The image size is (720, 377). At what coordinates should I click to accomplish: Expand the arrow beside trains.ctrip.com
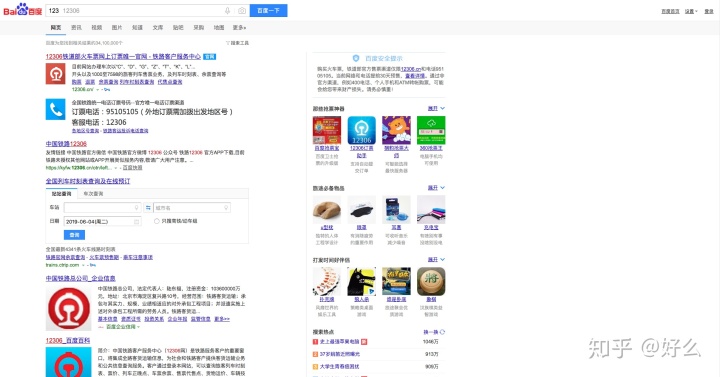pyautogui.click(x=84, y=265)
